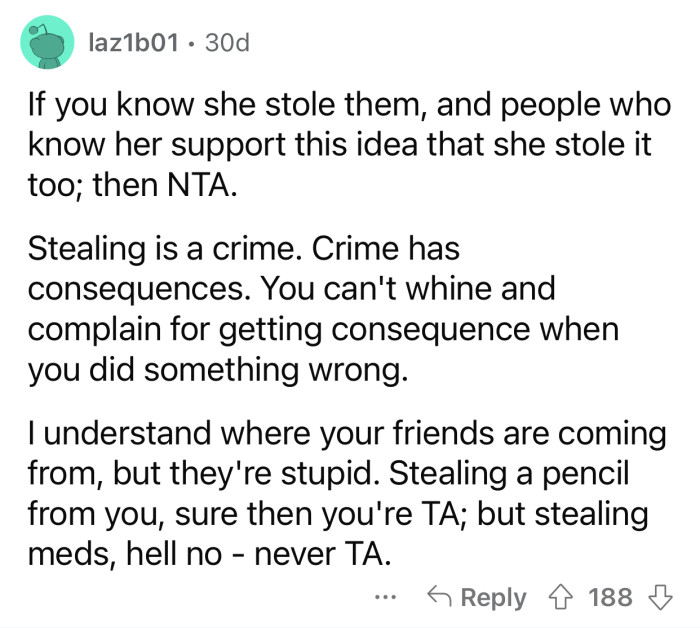Click the word "NTA" in first paragraph
This screenshot has height=628, width=700.
point(200,185)
